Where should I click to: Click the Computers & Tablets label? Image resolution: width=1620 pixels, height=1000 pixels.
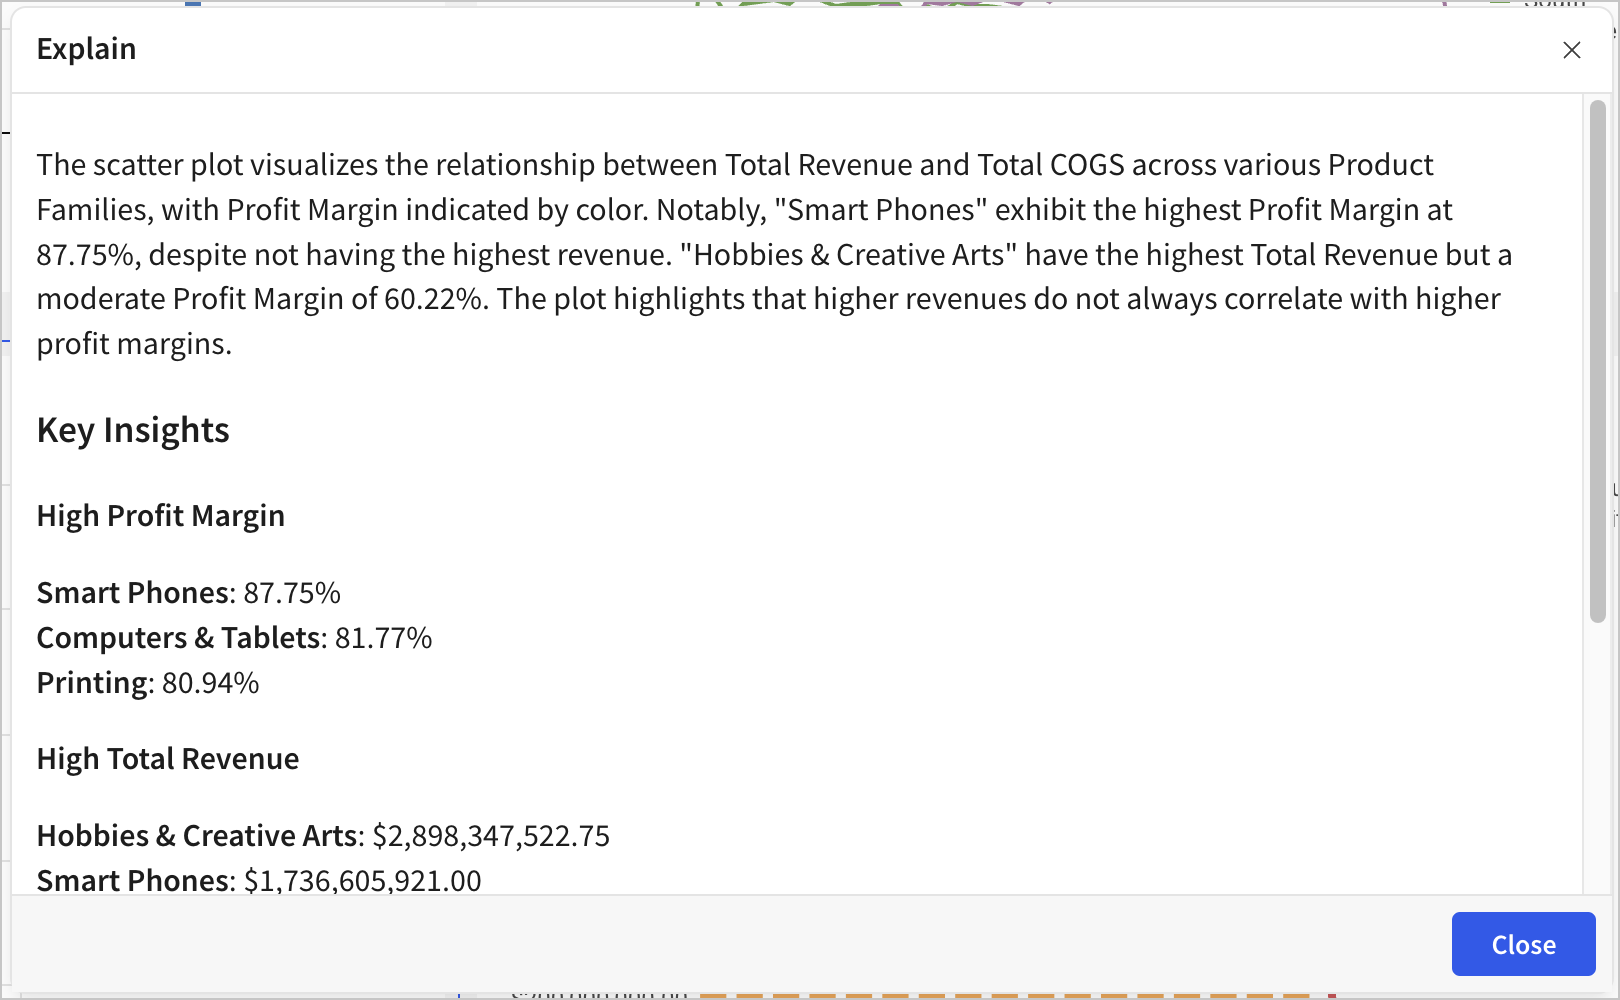(181, 638)
